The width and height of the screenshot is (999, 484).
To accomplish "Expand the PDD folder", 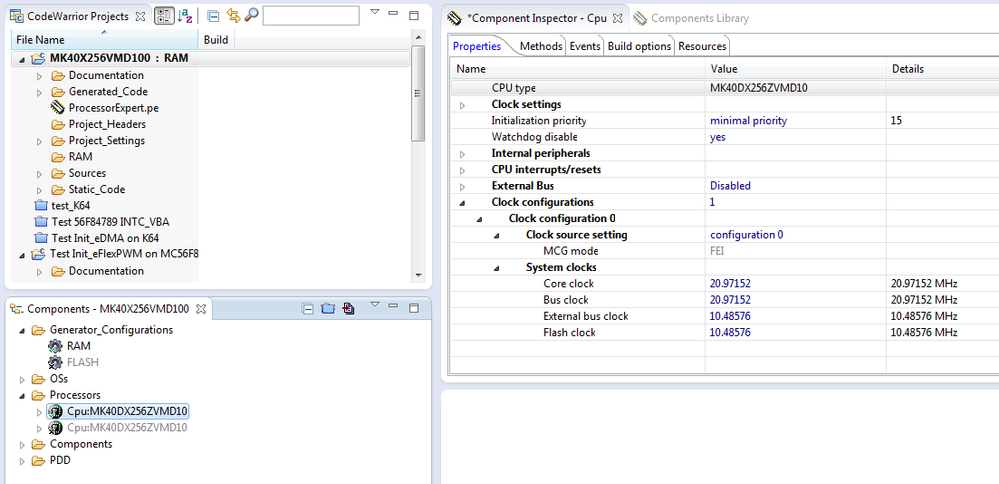I will pos(22,460).
